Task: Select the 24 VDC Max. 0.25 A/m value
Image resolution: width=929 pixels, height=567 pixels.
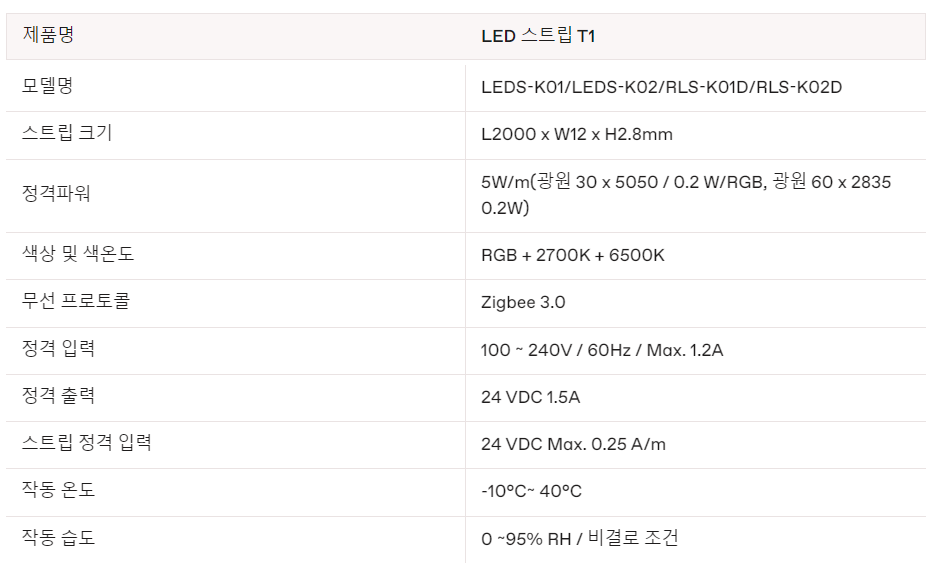Action: (x=574, y=444)
